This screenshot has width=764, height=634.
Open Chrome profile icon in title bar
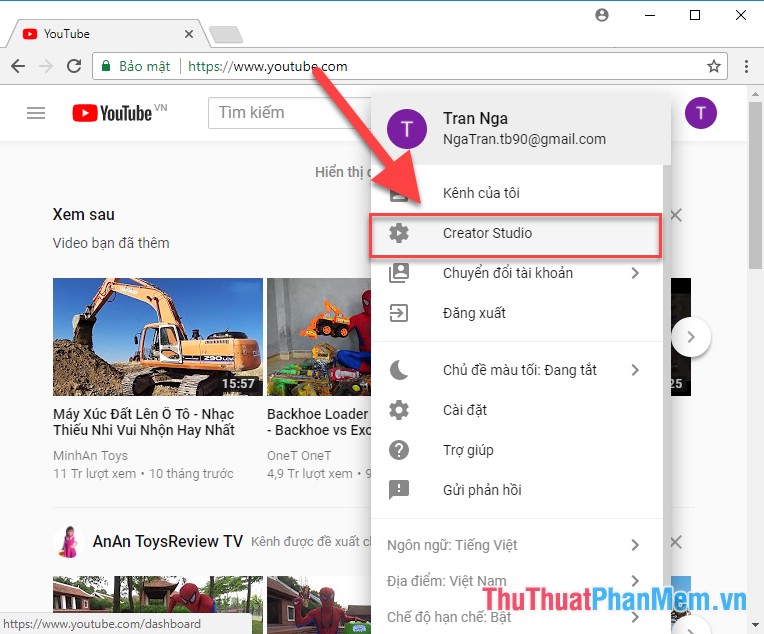[602, 15]
